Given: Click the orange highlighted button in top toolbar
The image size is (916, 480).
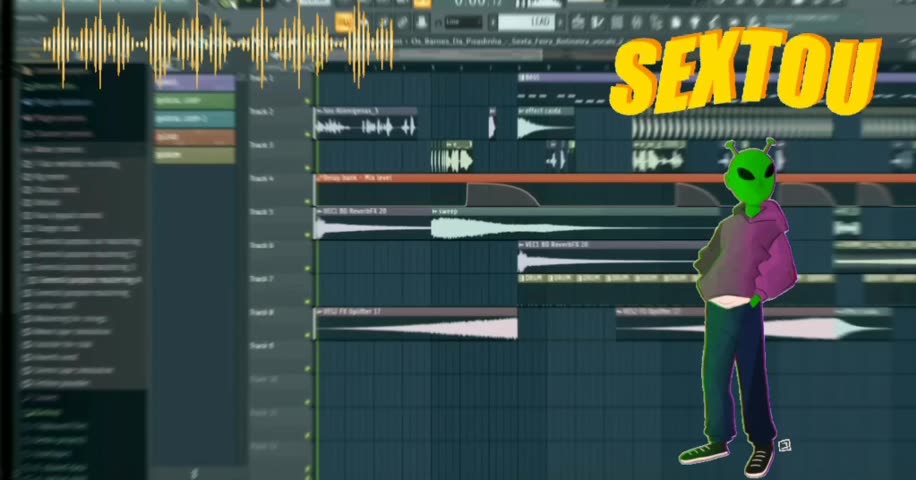Looking at the screenshot, I should [344, 22].
